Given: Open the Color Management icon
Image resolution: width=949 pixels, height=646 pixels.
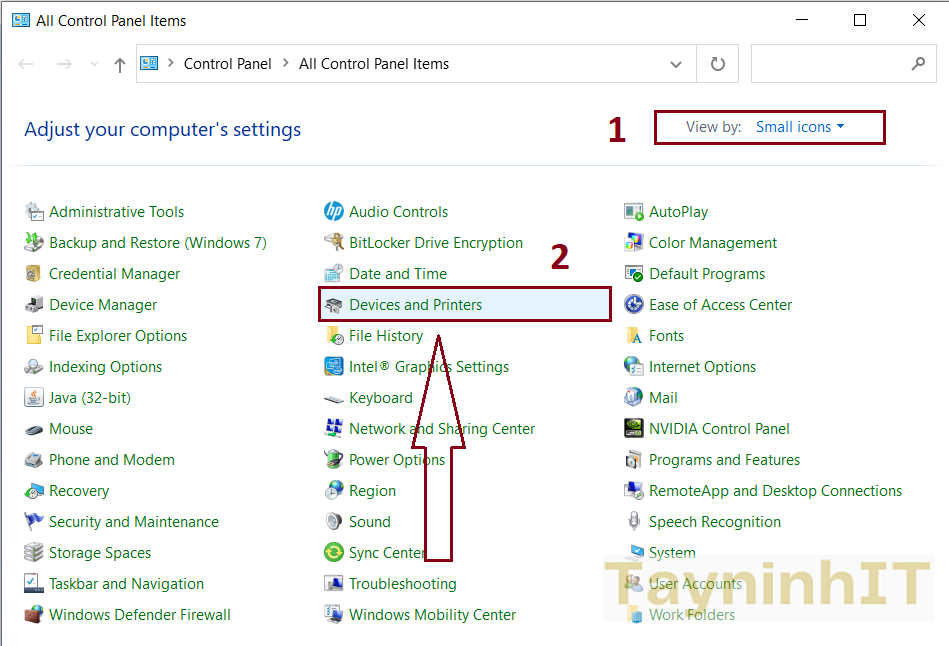Looking at the screenshot, I should [633, 243].
